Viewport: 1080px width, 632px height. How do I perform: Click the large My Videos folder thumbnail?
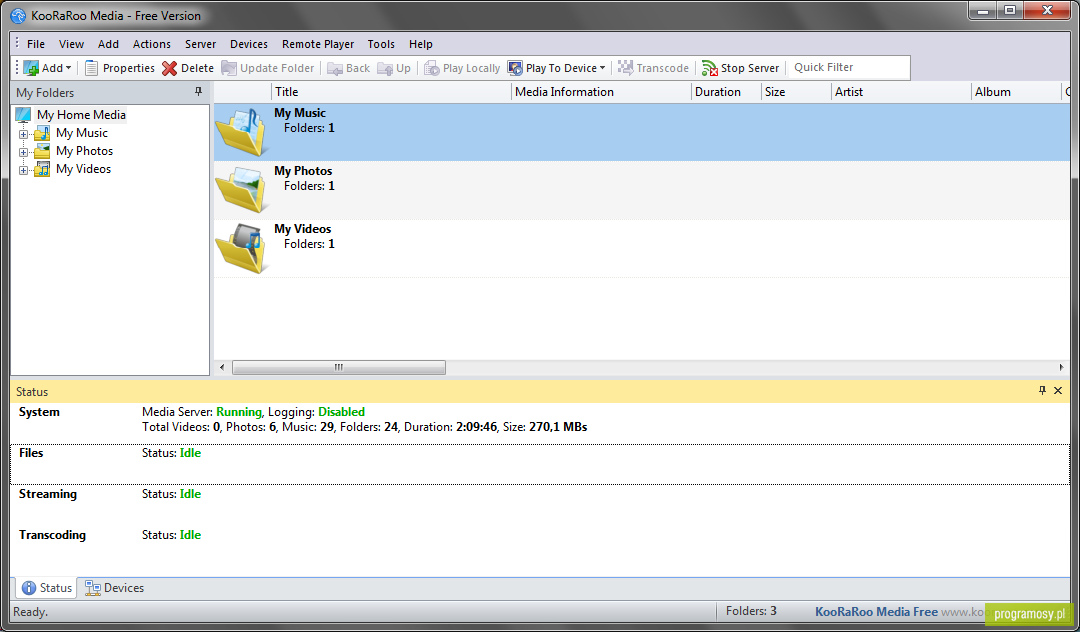241,248
